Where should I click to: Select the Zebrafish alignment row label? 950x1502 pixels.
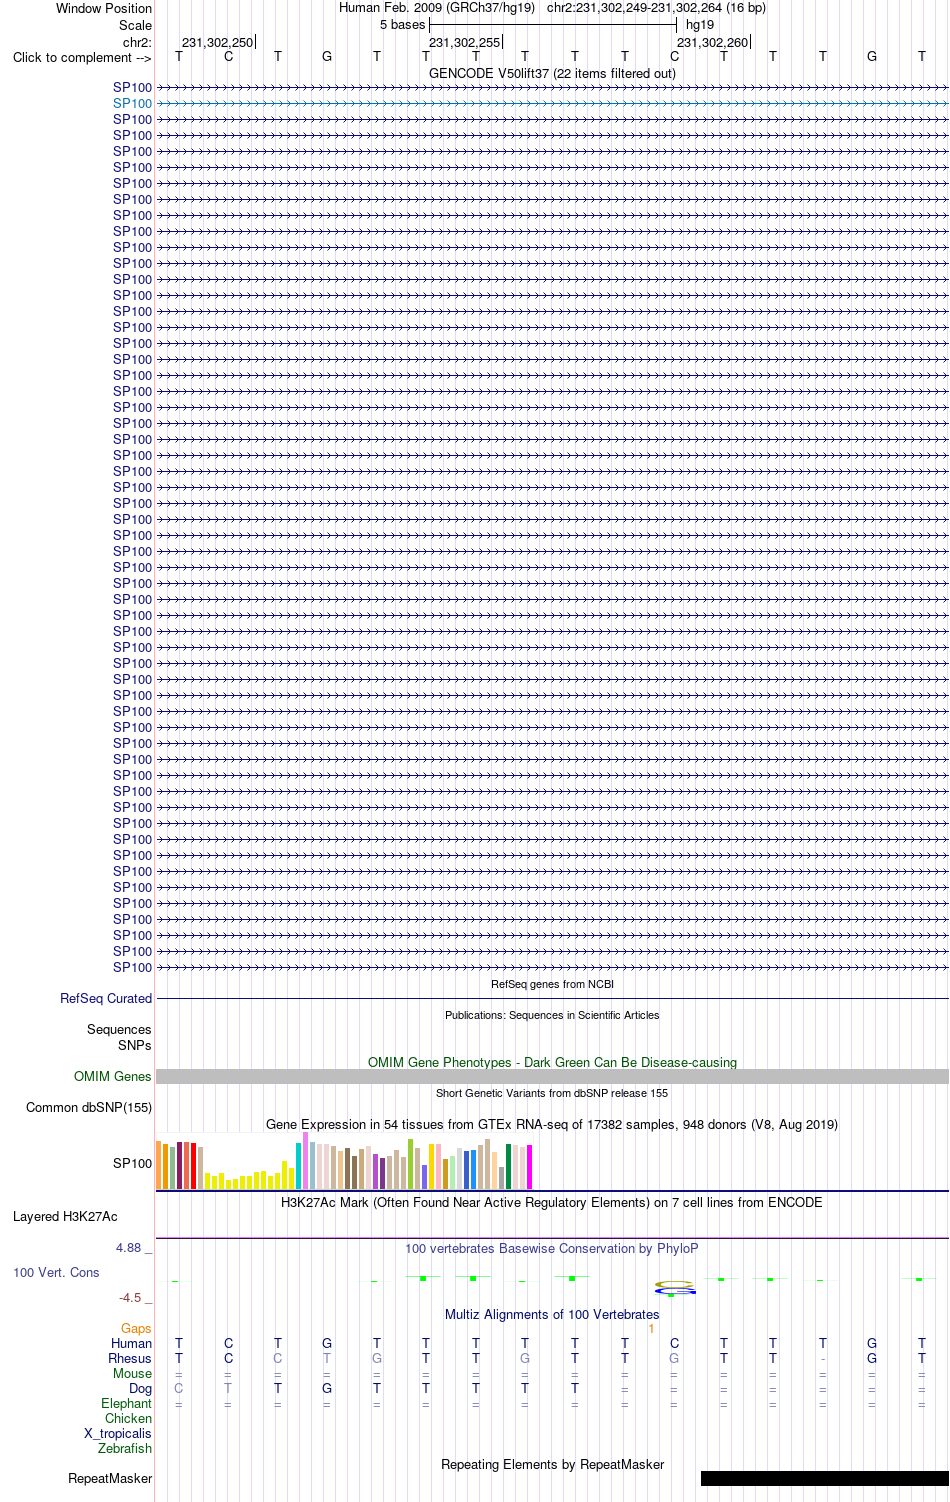click(125, 1448)
